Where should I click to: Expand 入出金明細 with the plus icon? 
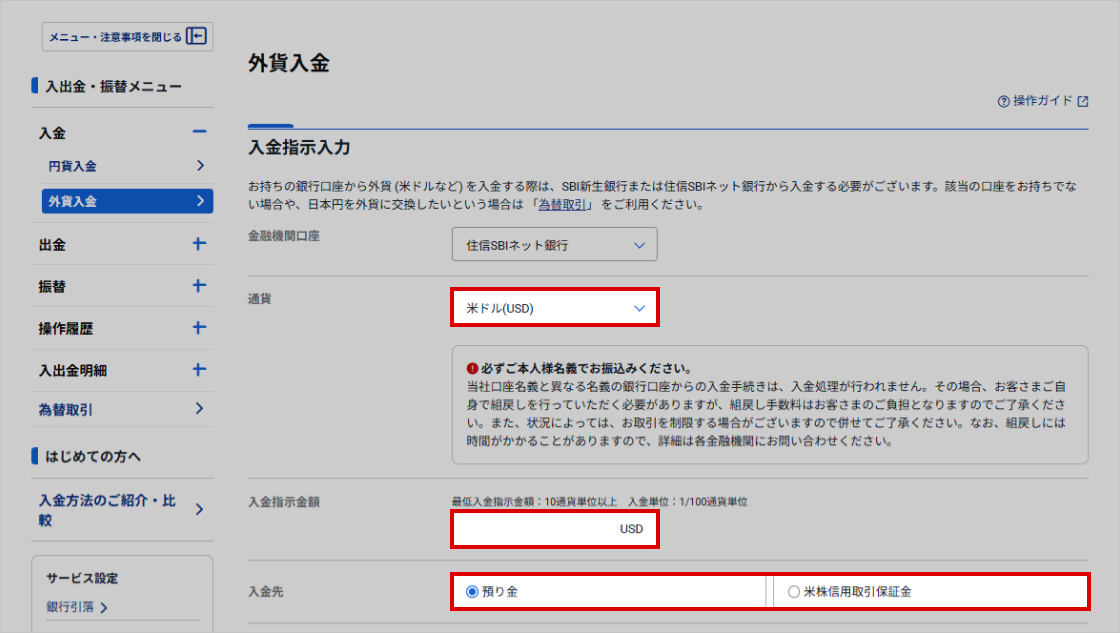pos(199,370)
